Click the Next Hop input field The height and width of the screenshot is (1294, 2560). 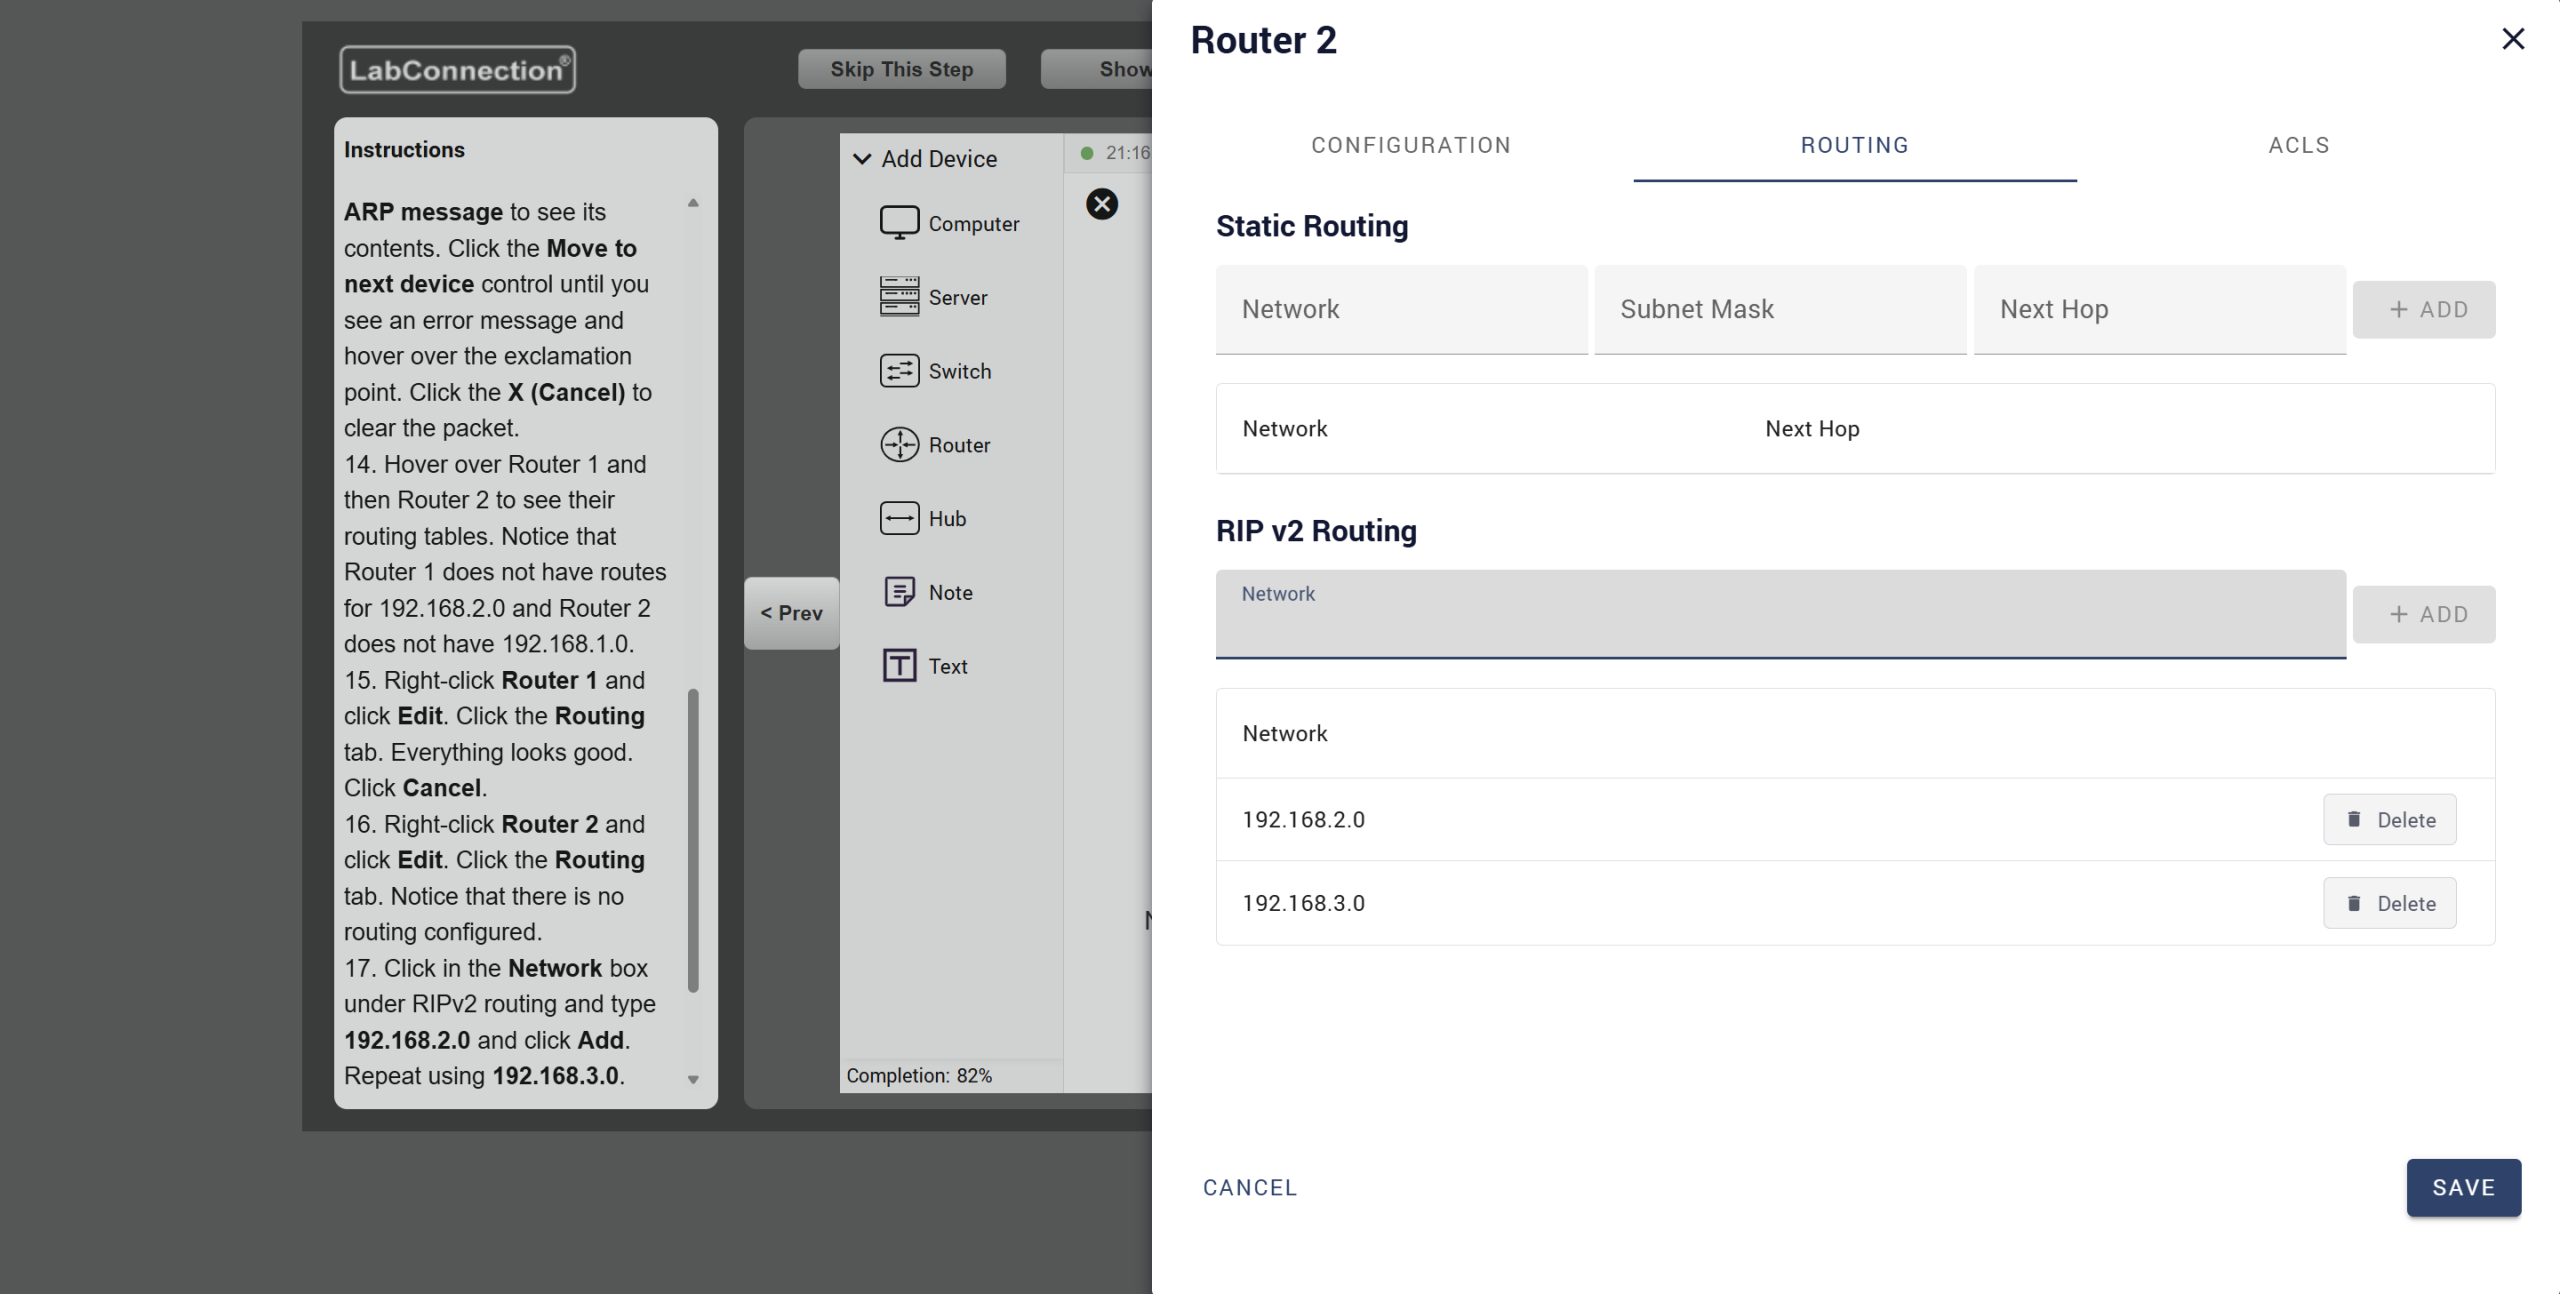[x=2159, y=310]
